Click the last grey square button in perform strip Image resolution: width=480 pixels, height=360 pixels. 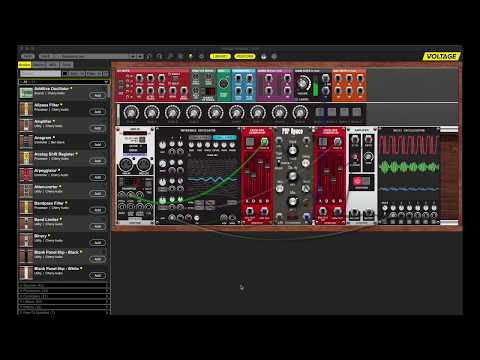pyautogui.click(x=356, y=112)
